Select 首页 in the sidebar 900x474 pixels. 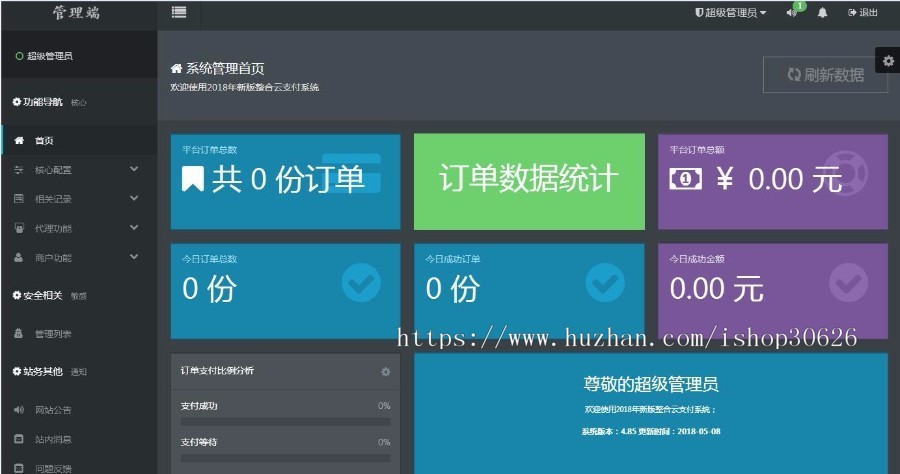[x=79, y=141]
